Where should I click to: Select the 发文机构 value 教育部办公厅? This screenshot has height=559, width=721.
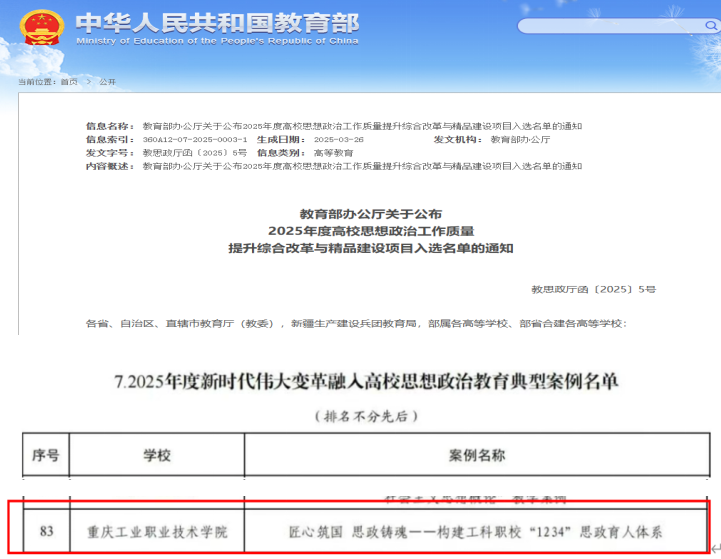click(x=520, y=139)
